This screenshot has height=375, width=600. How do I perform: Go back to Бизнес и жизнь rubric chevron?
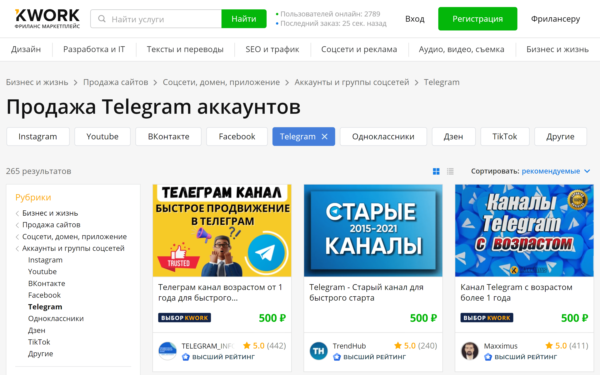click(17, 214)
